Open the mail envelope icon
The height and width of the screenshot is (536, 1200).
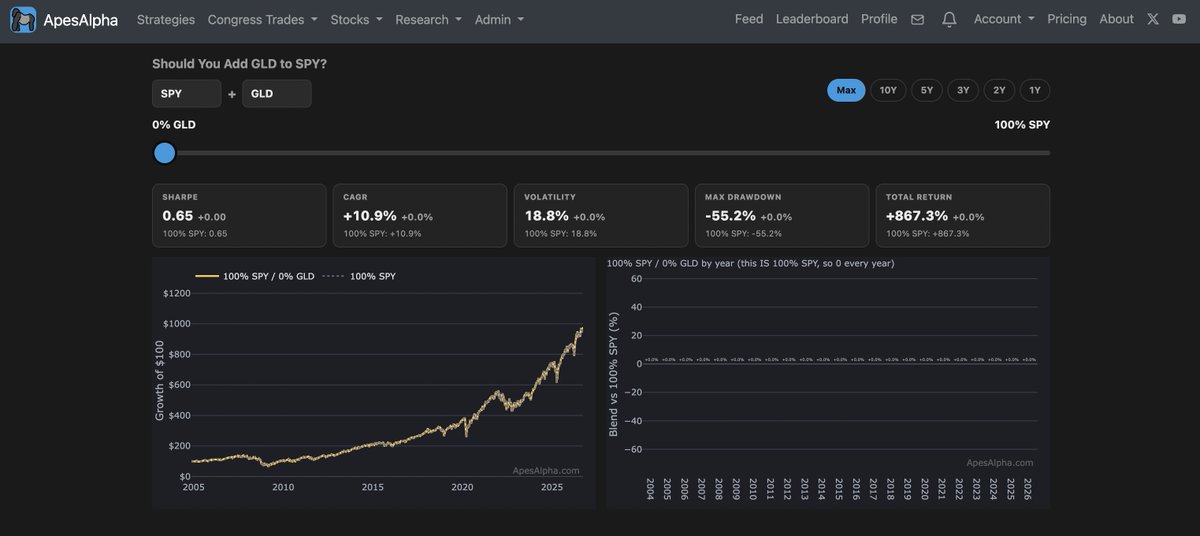(x=917, y=19)
